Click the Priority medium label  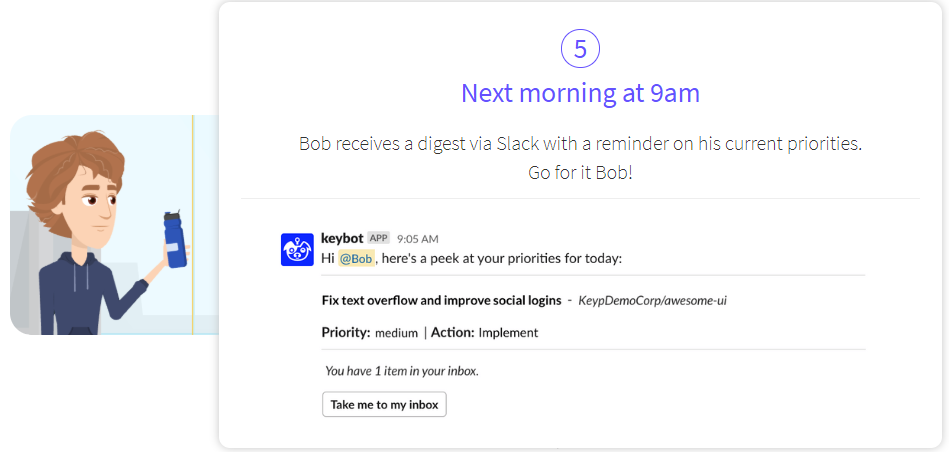370,332
